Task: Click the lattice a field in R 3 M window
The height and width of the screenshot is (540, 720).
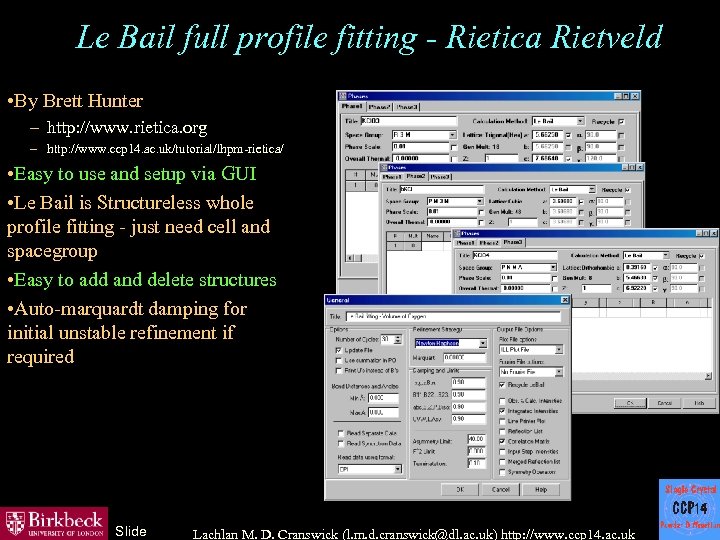Action: click(547, 135)
